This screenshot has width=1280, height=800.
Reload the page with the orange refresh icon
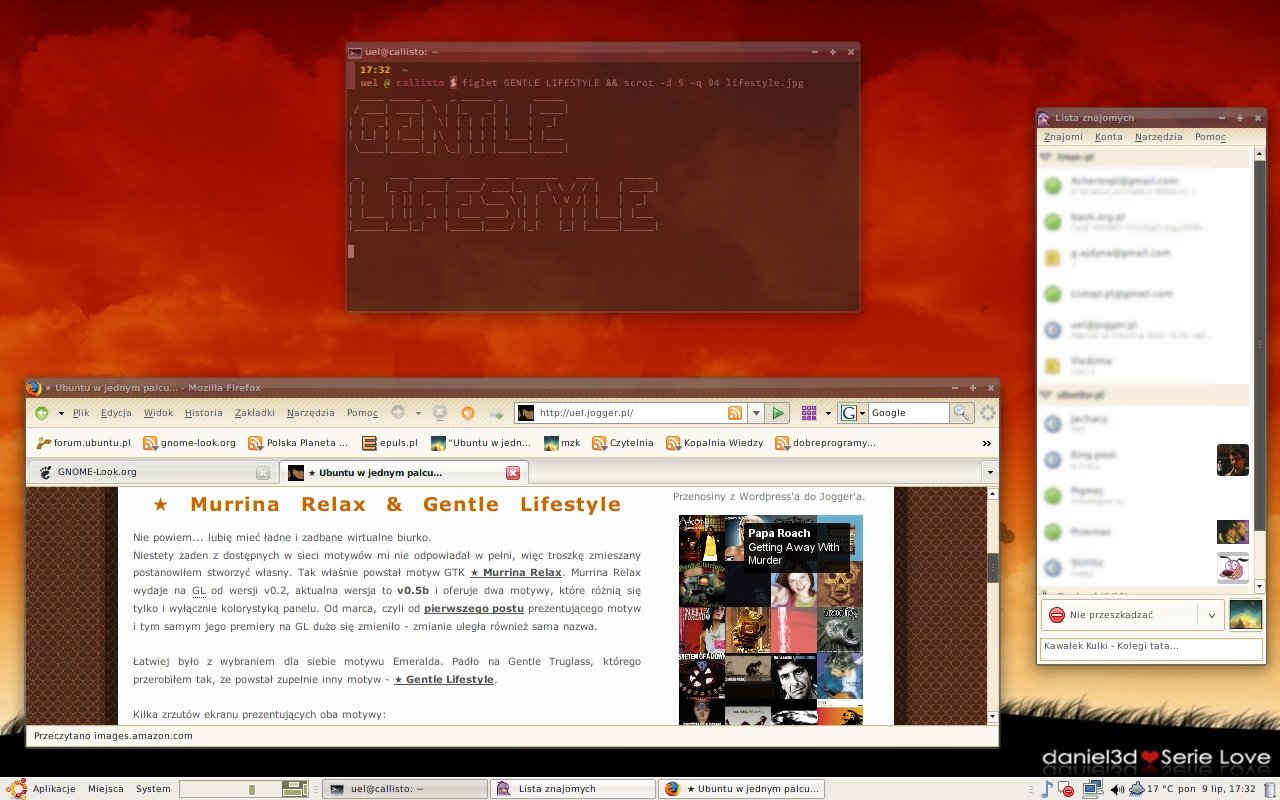pos(467,413)
